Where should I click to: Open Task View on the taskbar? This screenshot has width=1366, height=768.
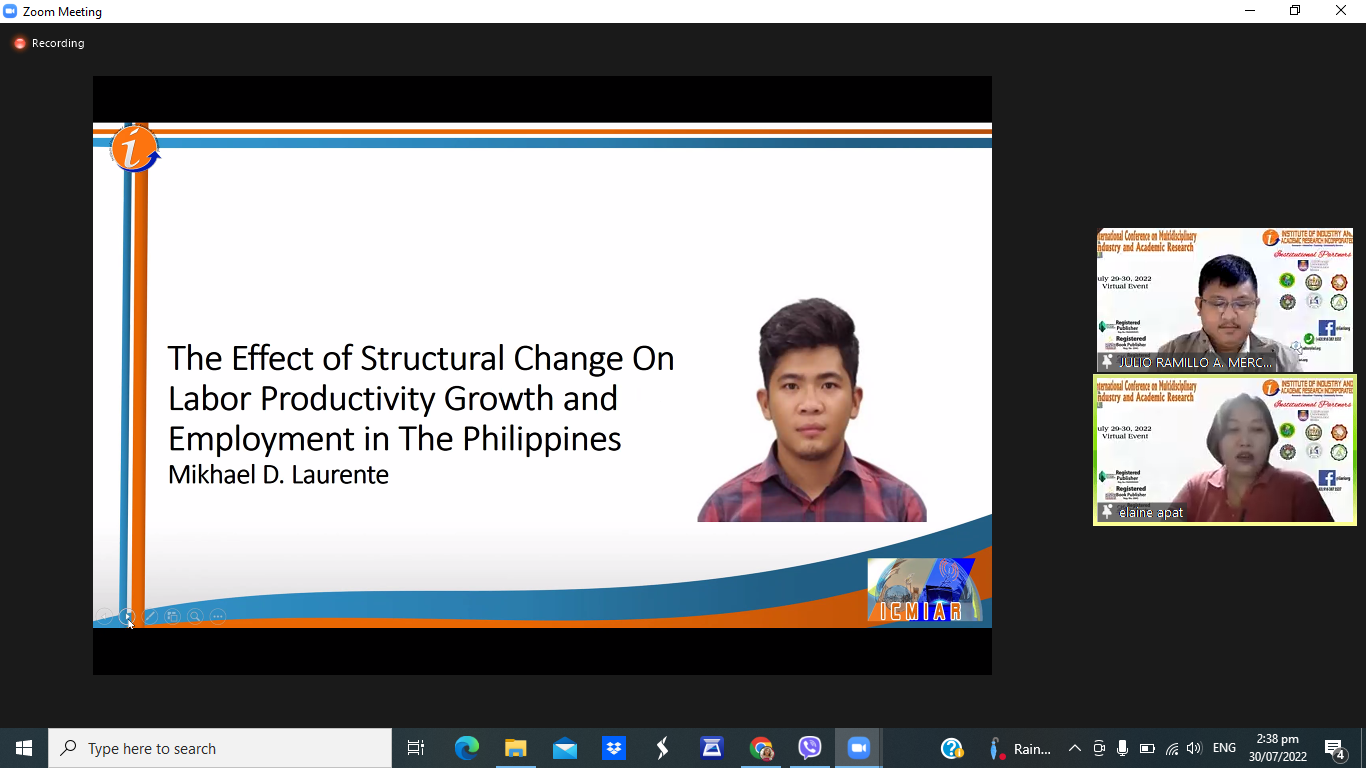click(x=416, y=748)
